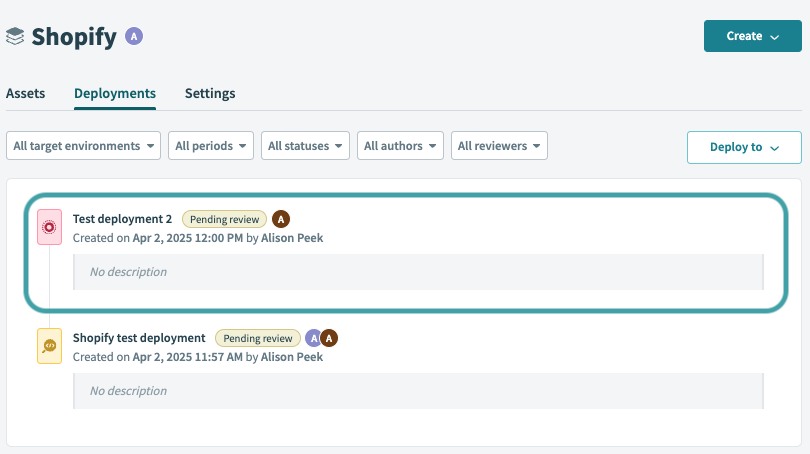810x454 pixels.
Task: Filter by All authors dropdown
Action: pos(400,146)
